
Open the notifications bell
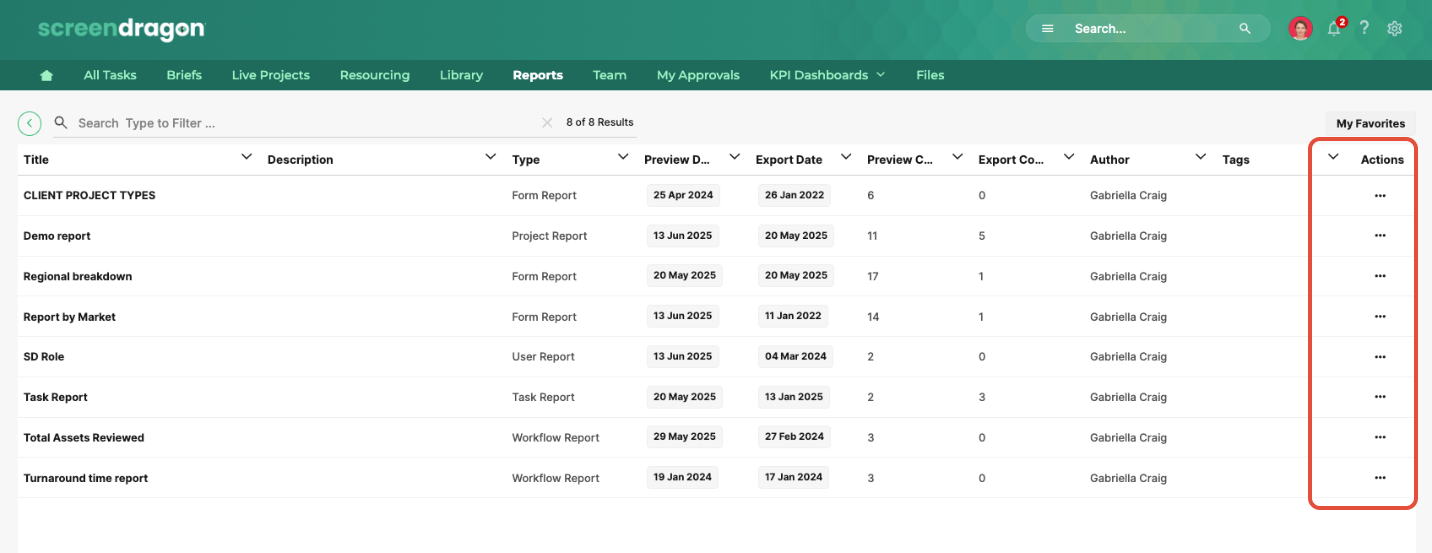point(1334,29)
